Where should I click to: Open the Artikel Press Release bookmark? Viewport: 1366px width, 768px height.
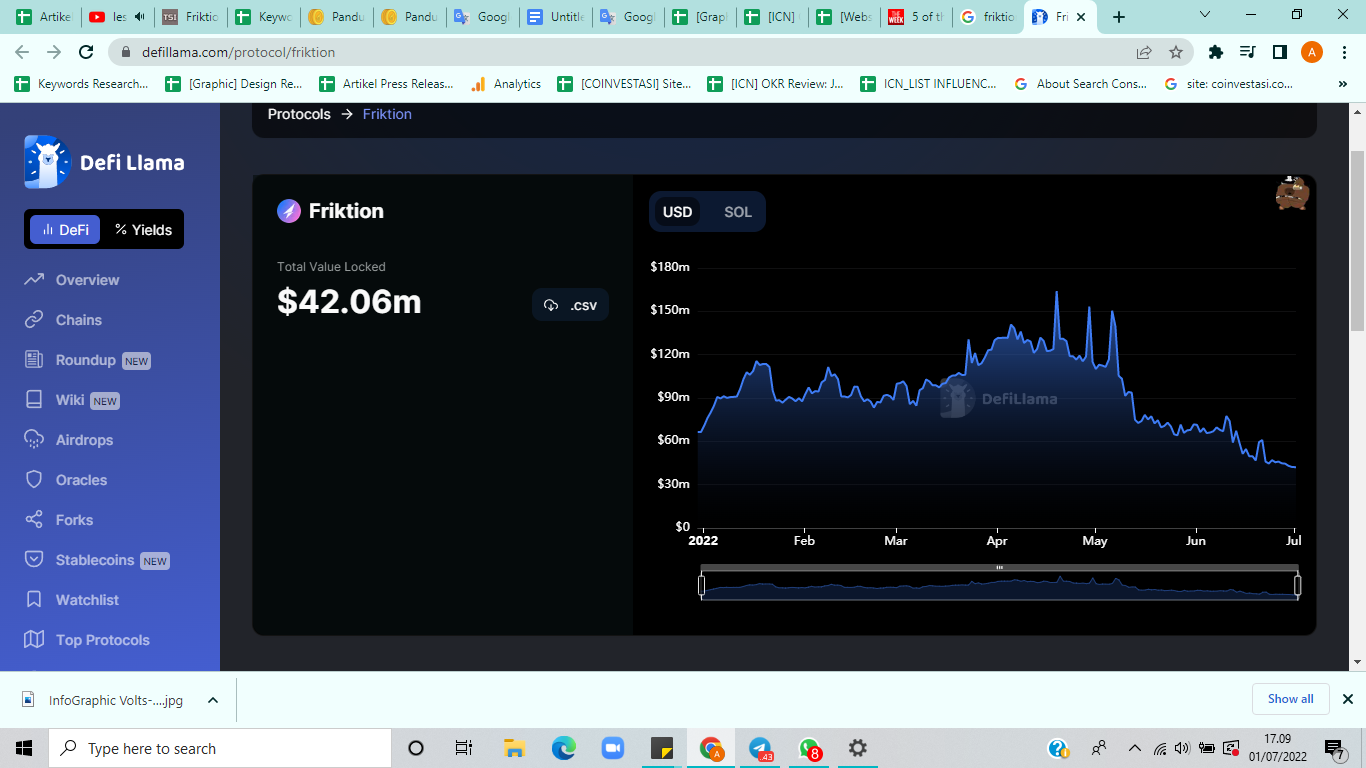click(x=386, y=84)
